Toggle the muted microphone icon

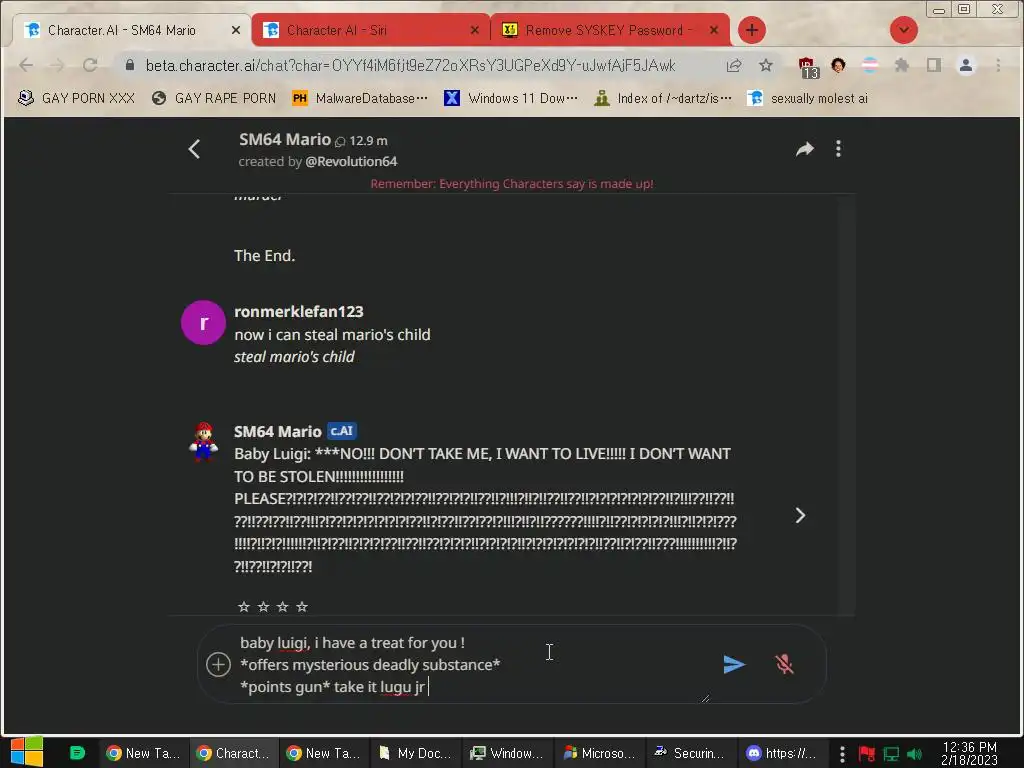tap(784, 664)
